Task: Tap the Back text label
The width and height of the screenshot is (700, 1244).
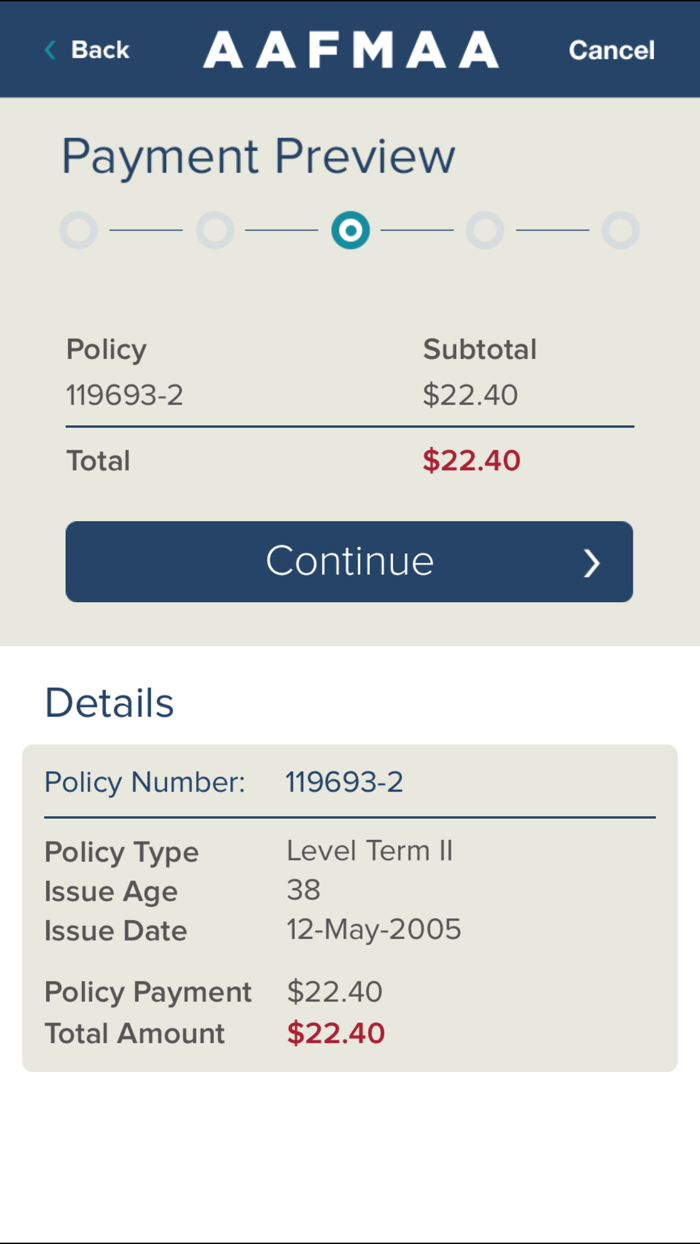Action: [100, 50]
